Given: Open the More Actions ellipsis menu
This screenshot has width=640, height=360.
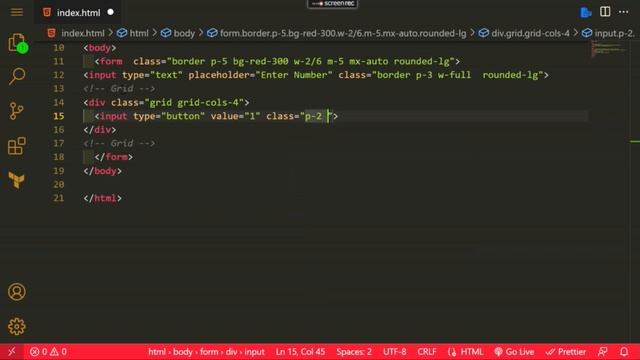Looking at the screenshot, I should pyautogui.click(x=623, y=12).
